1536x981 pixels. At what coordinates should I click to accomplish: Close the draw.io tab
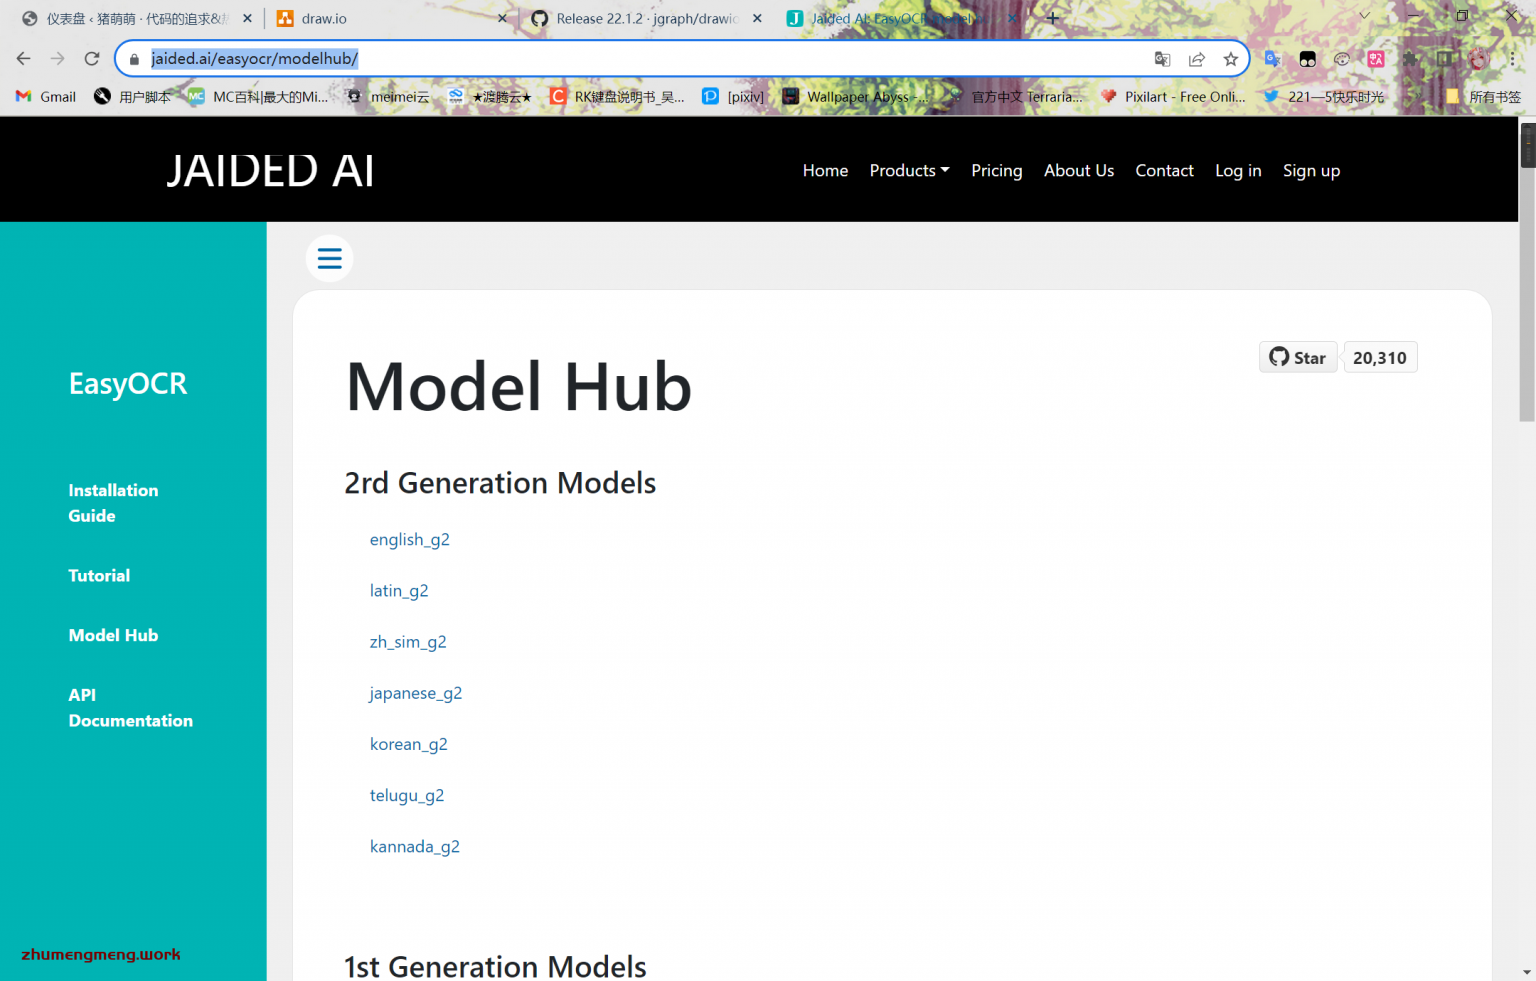[502, 18]
